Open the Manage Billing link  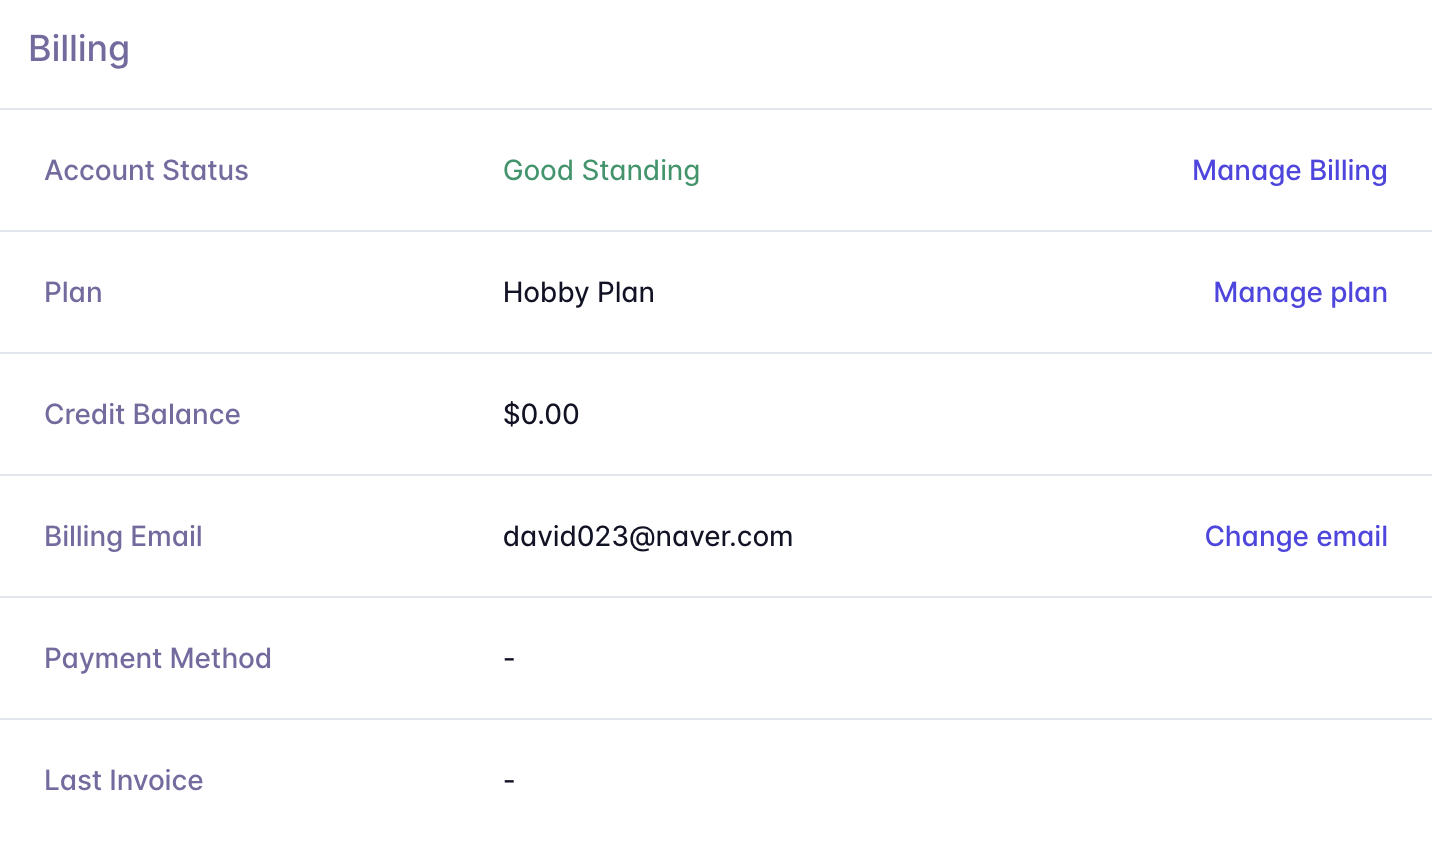[1289, 171]
